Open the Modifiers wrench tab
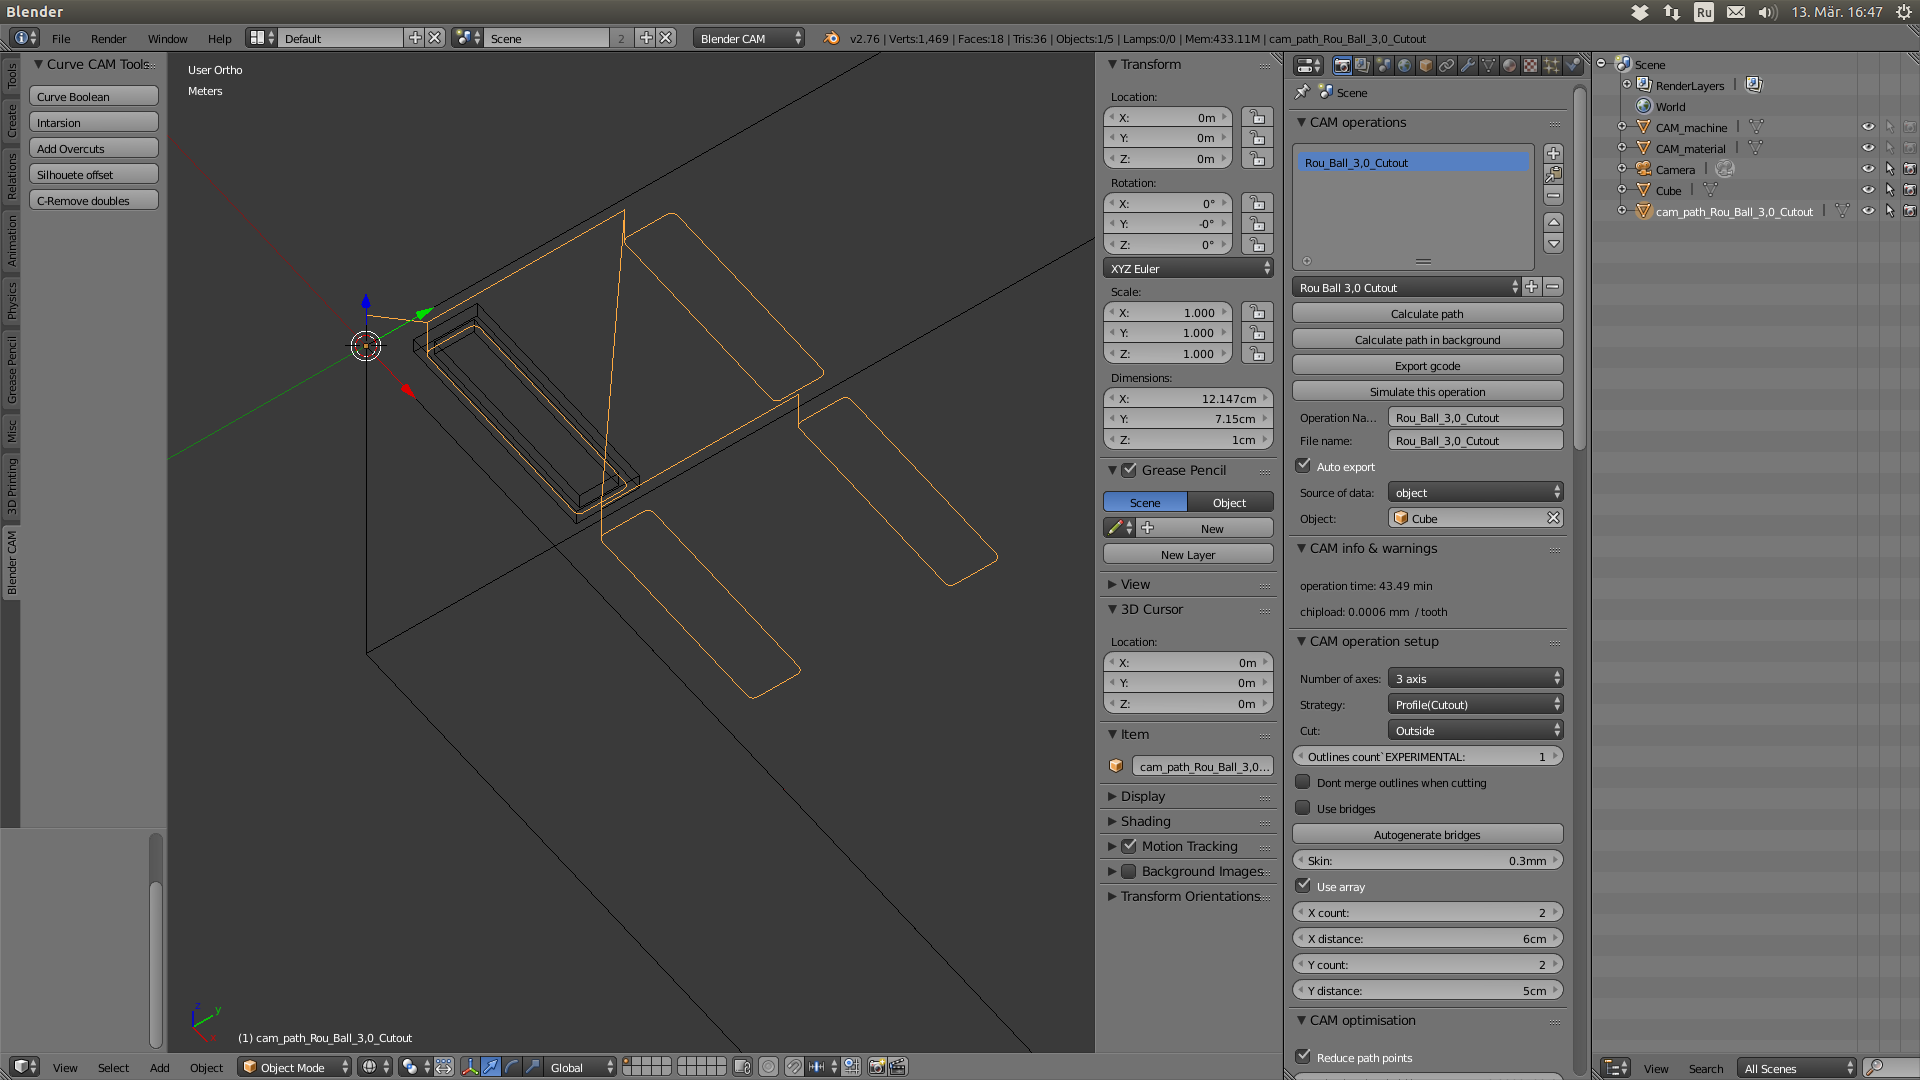The height and width of the screenshot is (1080, 1920). click(1468, 66)
